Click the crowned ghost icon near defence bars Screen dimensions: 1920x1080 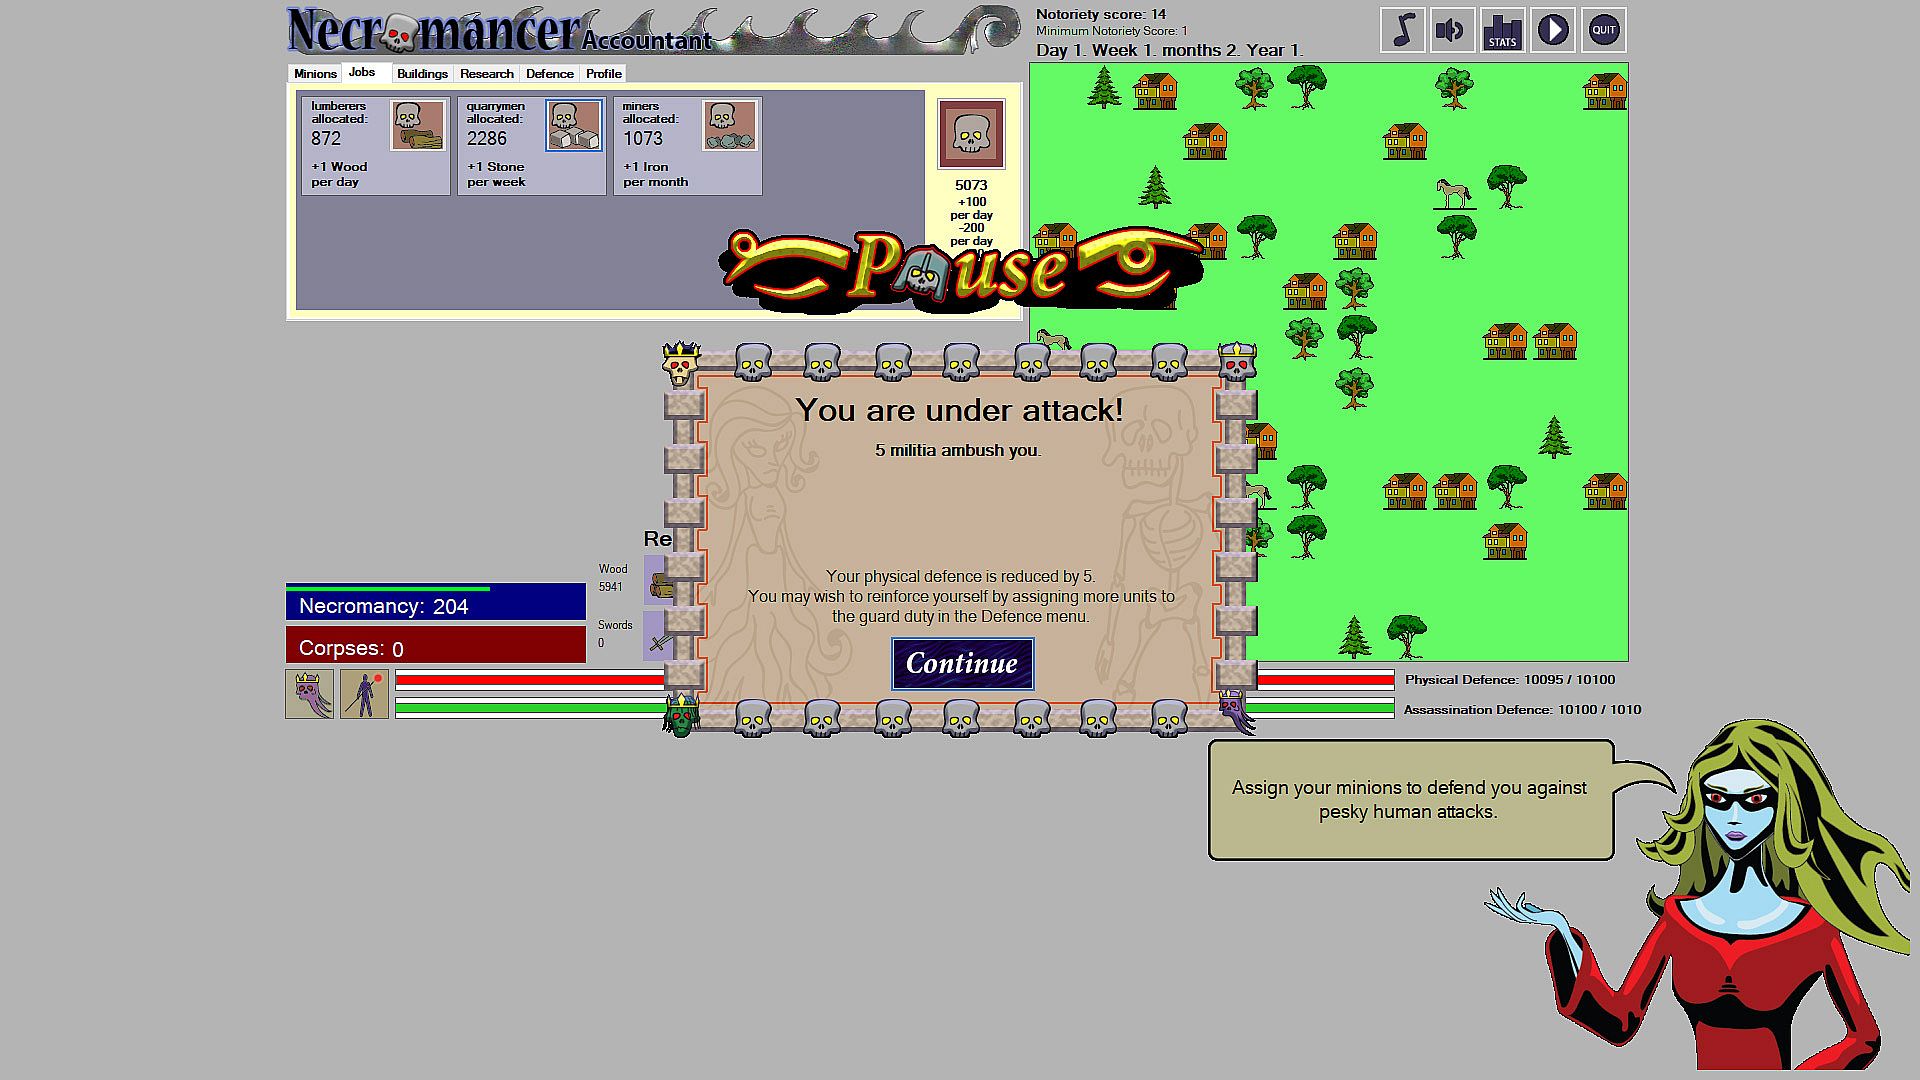tap(309, 694)
